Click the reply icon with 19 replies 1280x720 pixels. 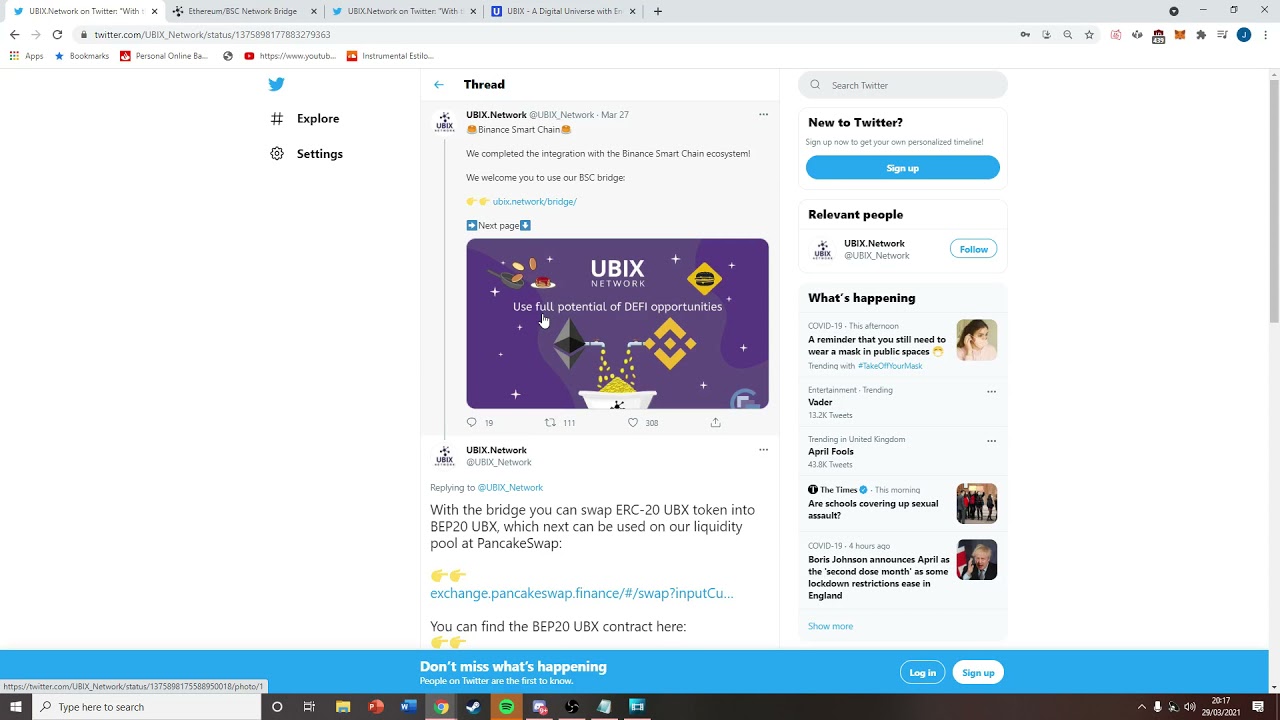472,423
